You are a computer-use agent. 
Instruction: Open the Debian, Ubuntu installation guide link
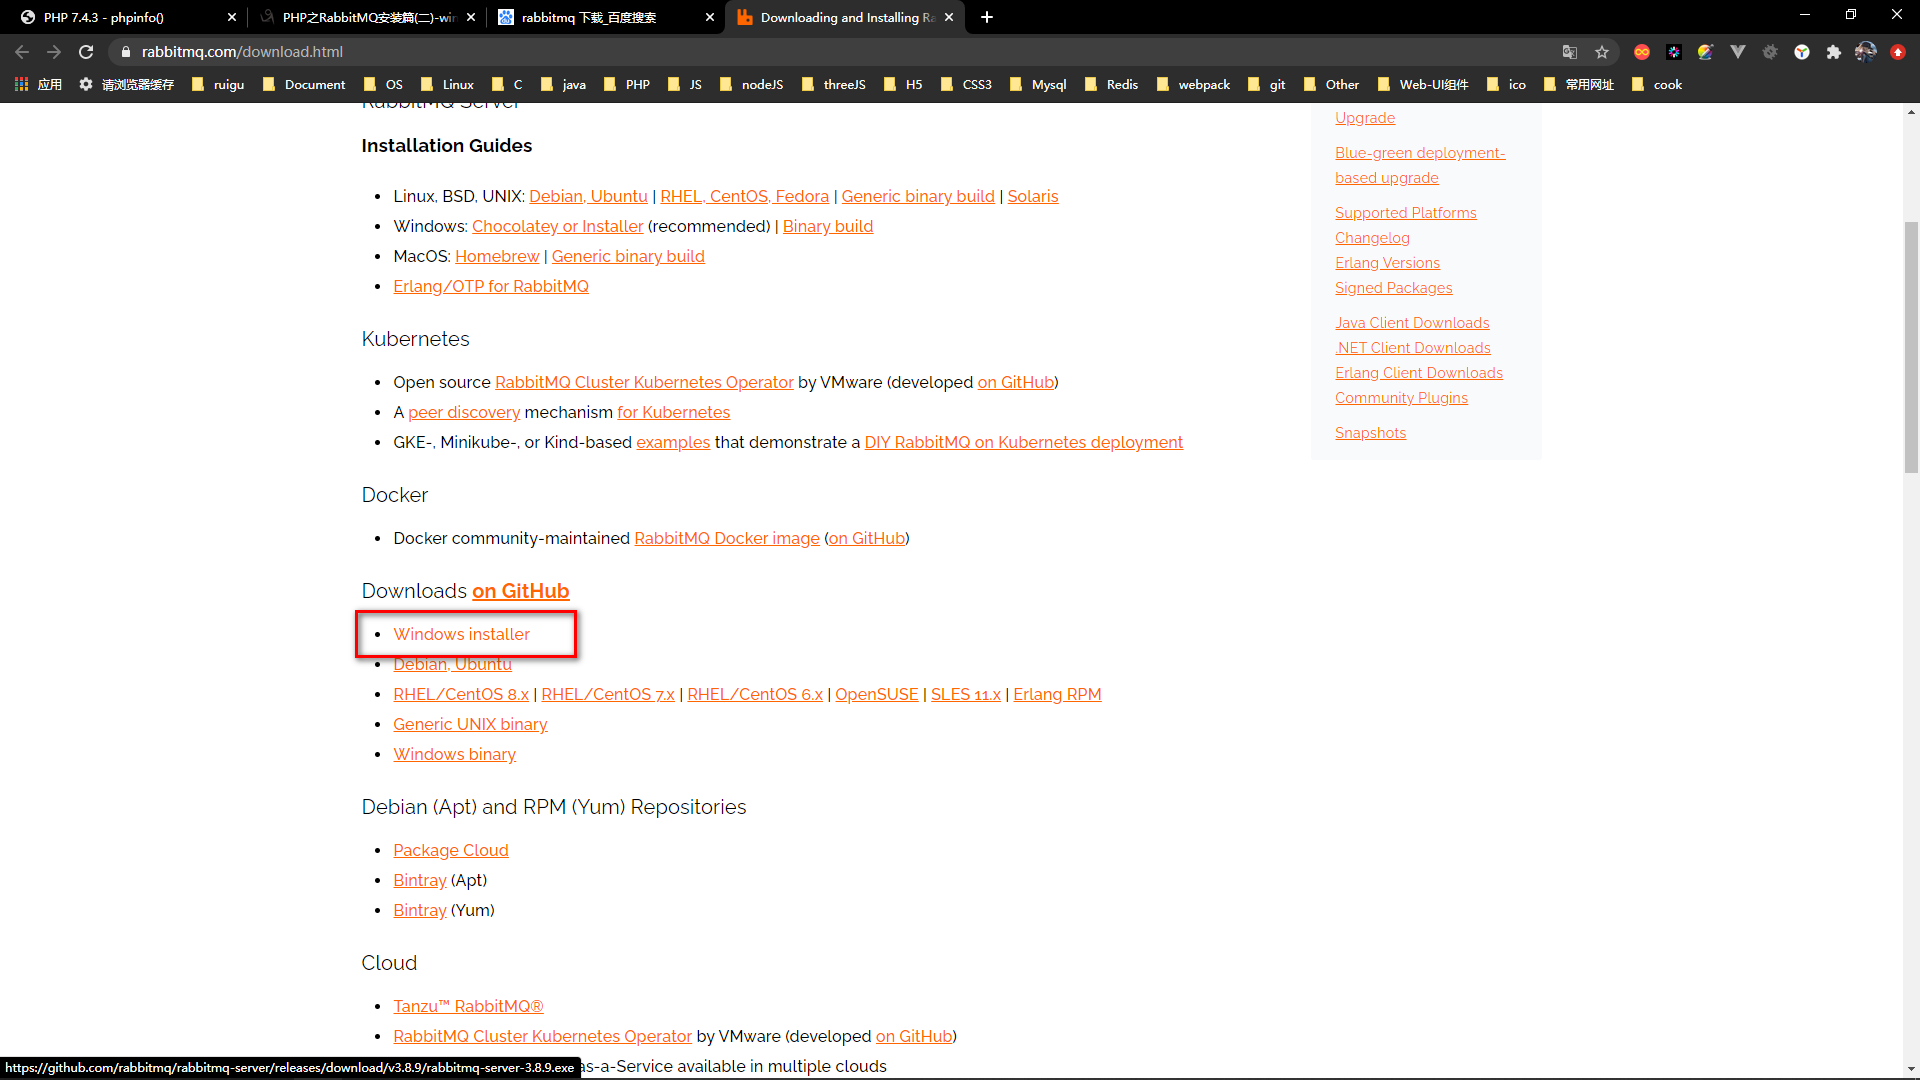588,196
